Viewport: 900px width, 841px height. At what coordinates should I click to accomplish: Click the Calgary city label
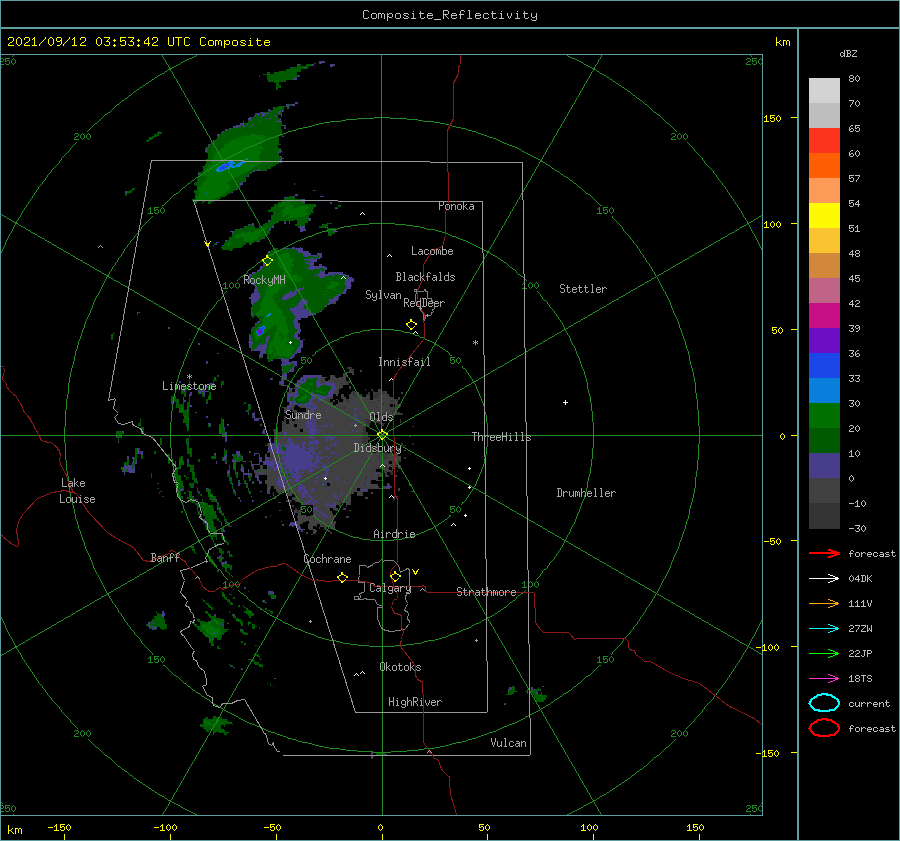click(x=390, y=588)
